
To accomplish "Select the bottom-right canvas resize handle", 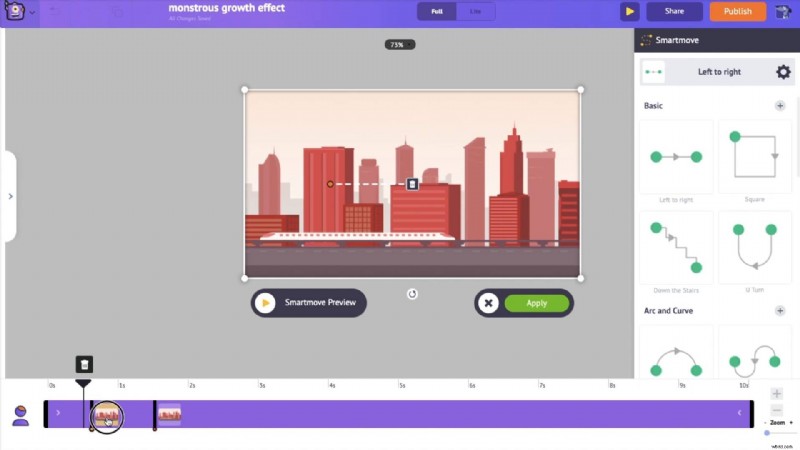I will [581, 279].
